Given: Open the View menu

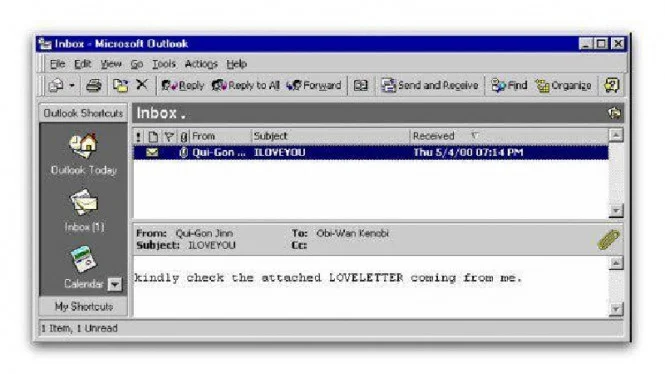Looking at the screenshot, I should point(111,64).
